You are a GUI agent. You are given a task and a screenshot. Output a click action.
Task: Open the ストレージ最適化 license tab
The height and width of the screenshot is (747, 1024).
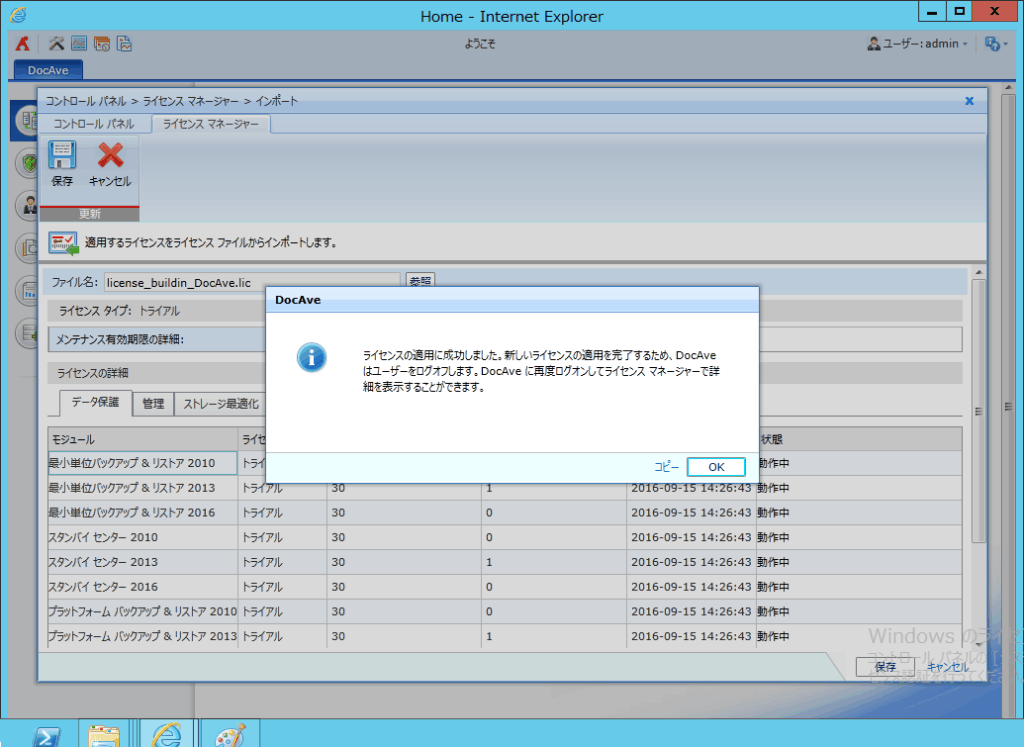tap(221, 404)
